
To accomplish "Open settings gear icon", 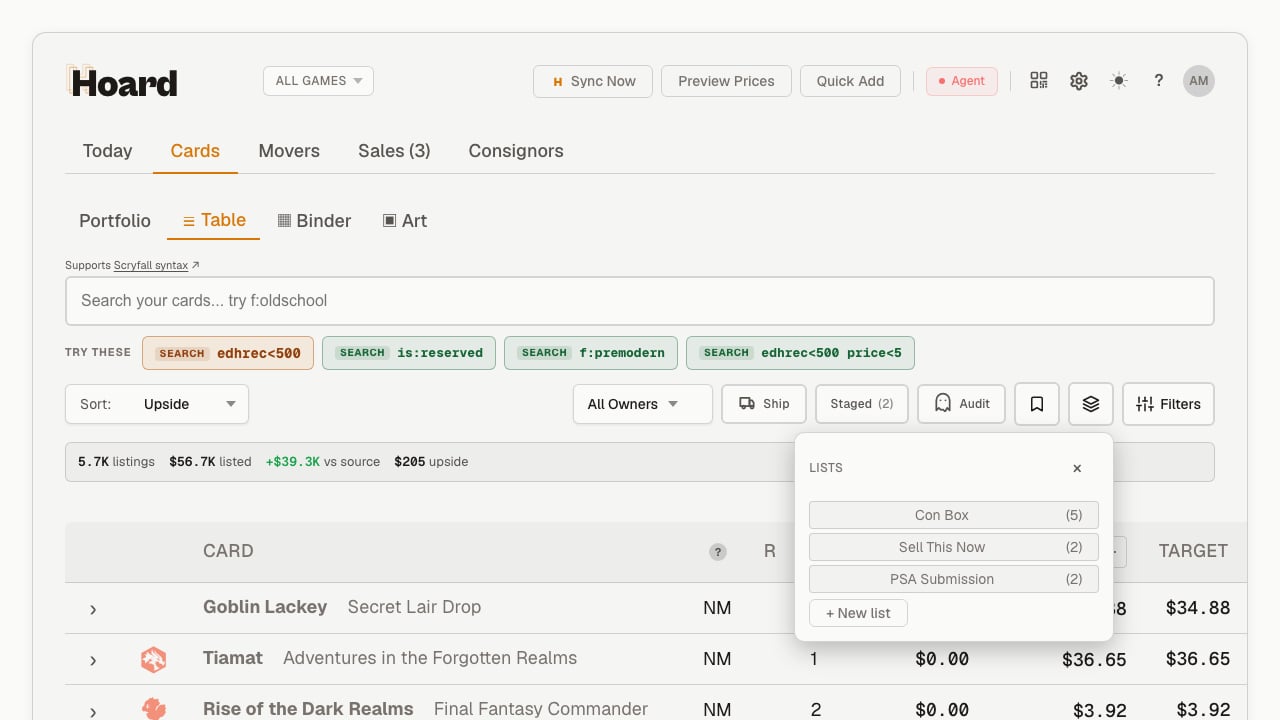I will pos(1079,81).
